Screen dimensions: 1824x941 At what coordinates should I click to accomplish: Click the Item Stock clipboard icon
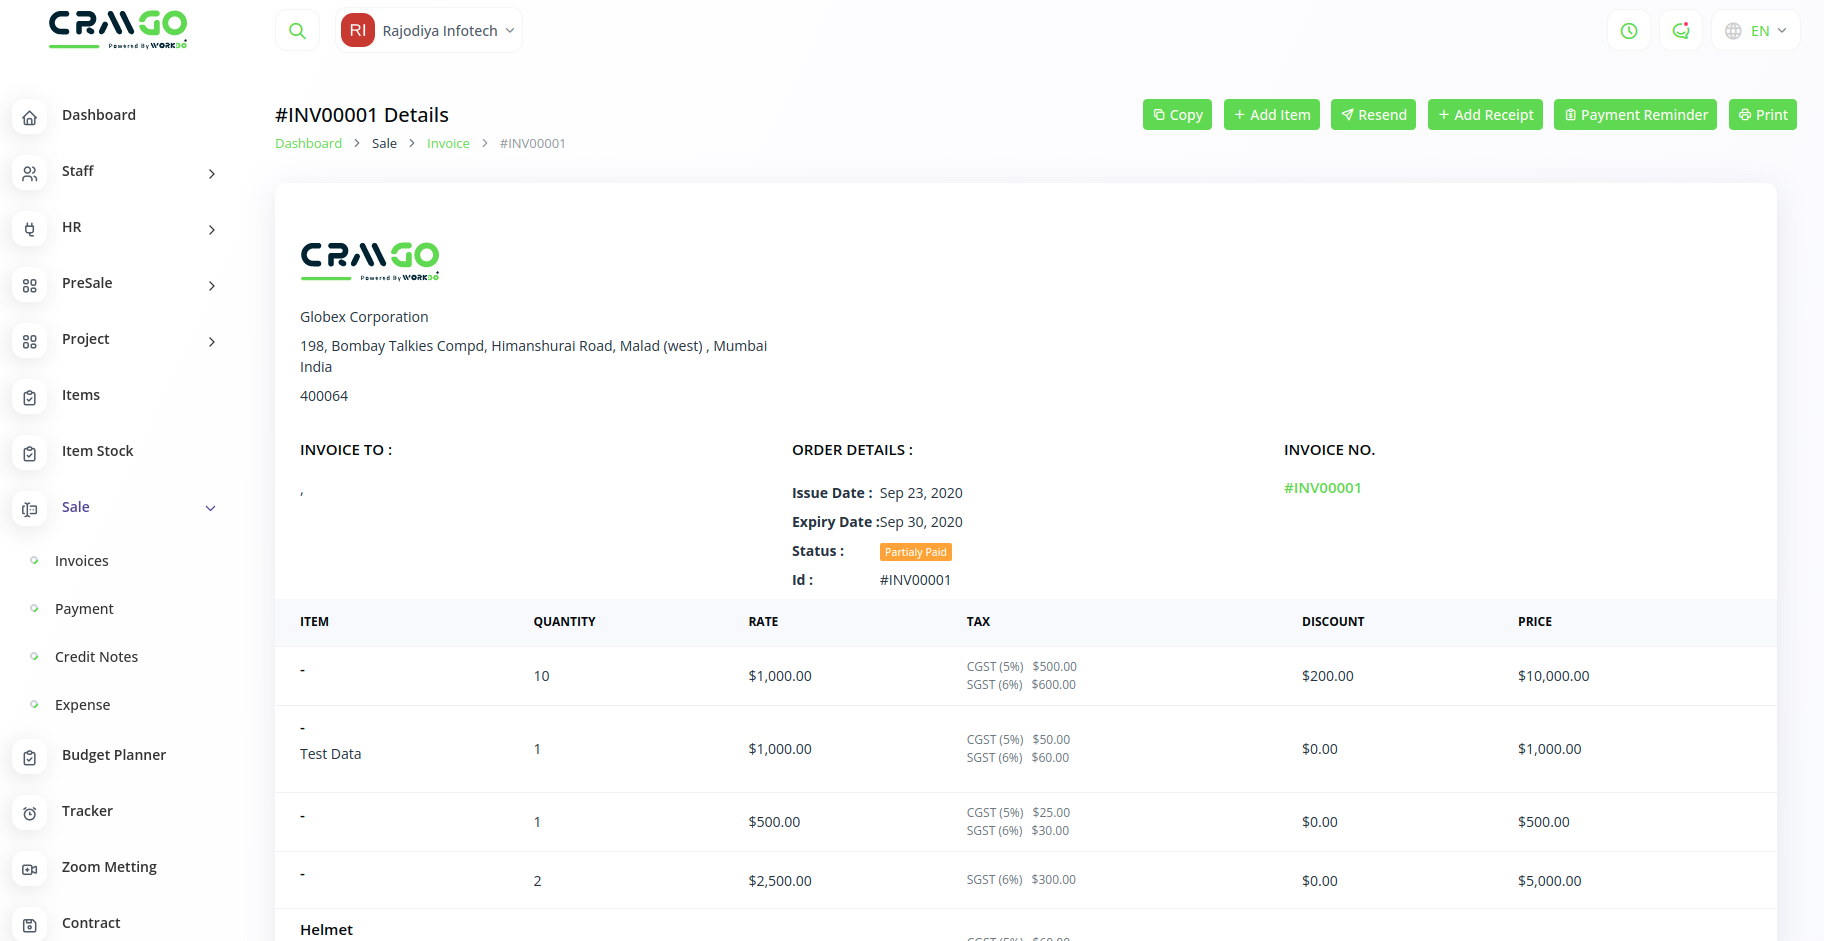coord(30,453)
